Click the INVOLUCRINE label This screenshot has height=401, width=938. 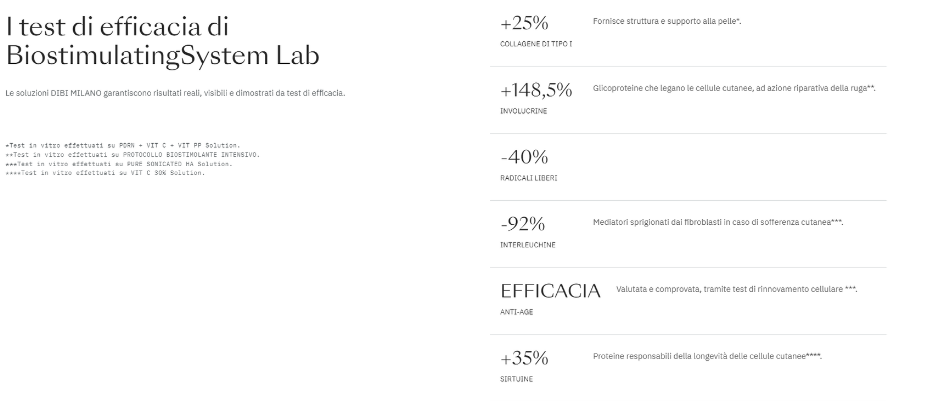[x=523, y=111]
